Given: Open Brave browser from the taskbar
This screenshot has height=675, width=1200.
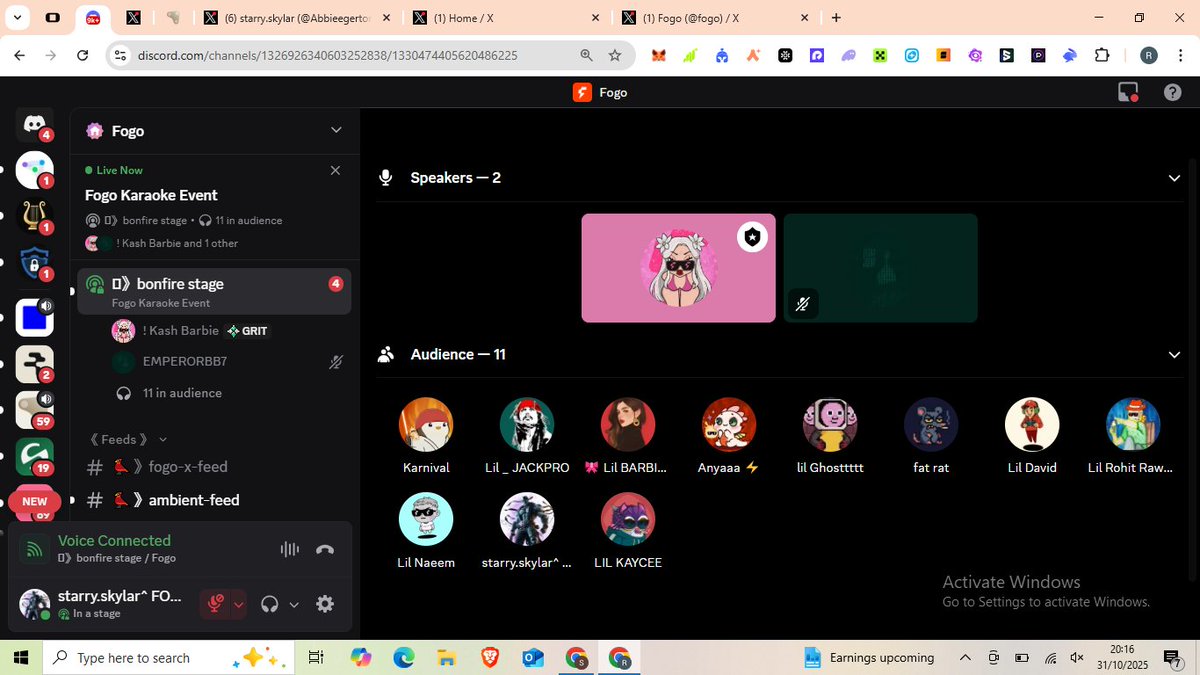Looking at the screenshot, I should [490, 658].
